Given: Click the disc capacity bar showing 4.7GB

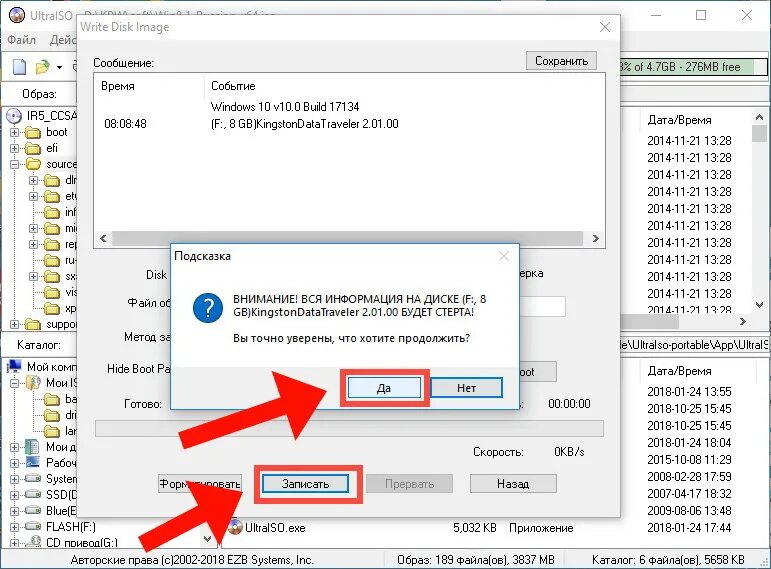Looking at the screenshot, I should 692,66.
